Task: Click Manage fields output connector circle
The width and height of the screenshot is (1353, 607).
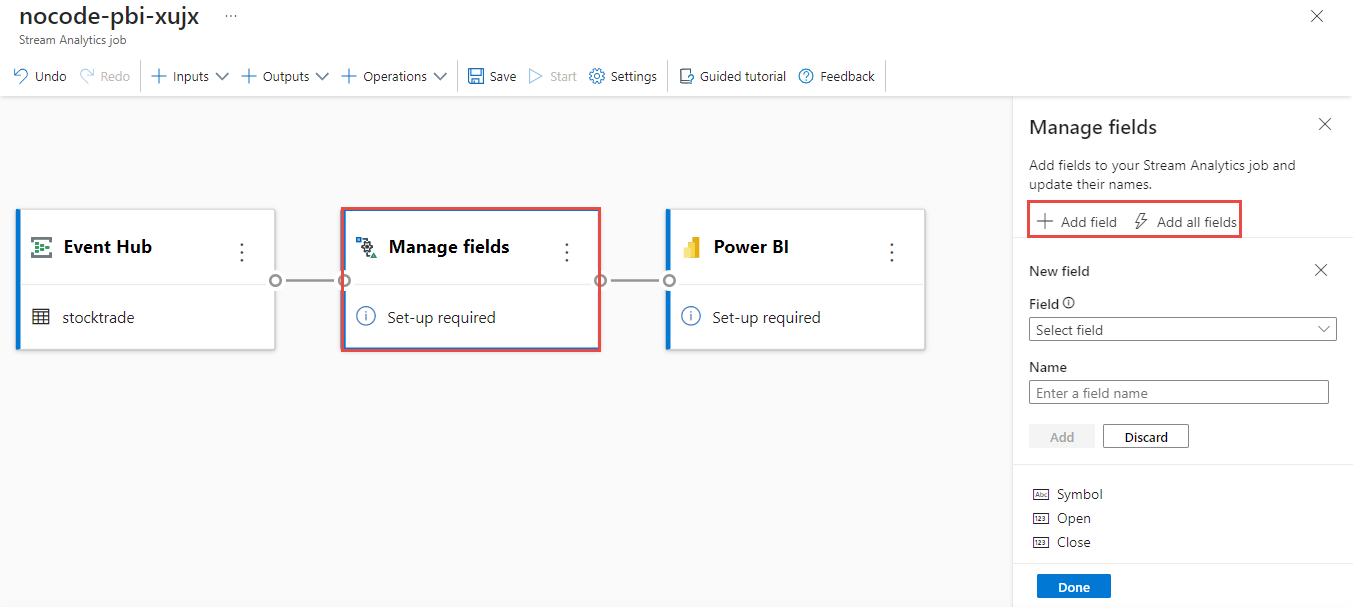Action: [x=600, y=280]
